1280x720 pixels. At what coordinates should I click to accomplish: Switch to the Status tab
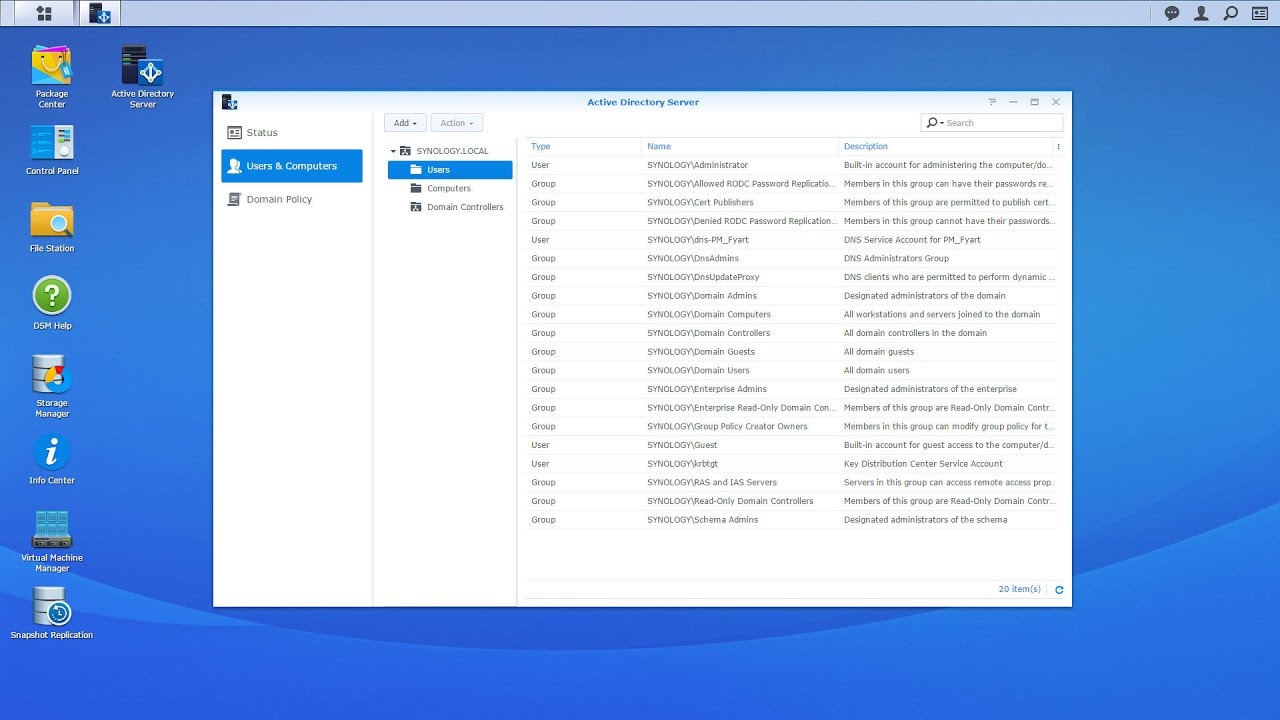(292, 132)
